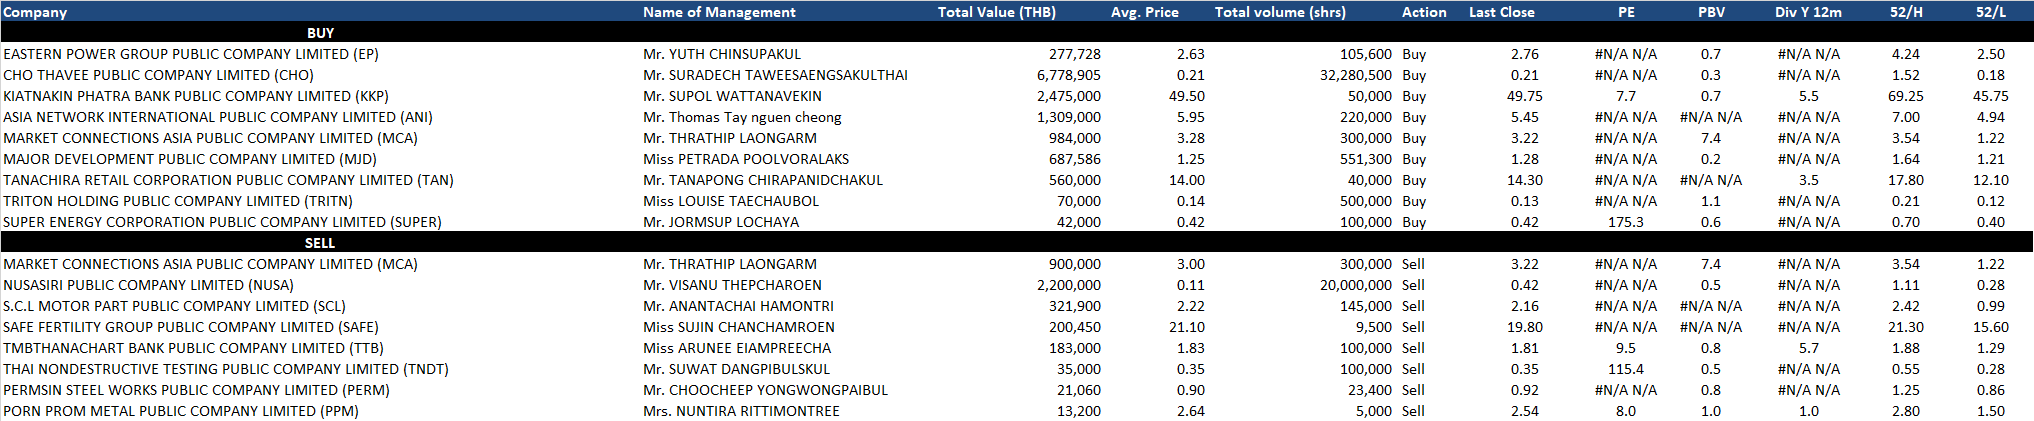Click Major Development (MJD) company cell
This screenshot has width=2034, height=421.
(x=190, y=159)
